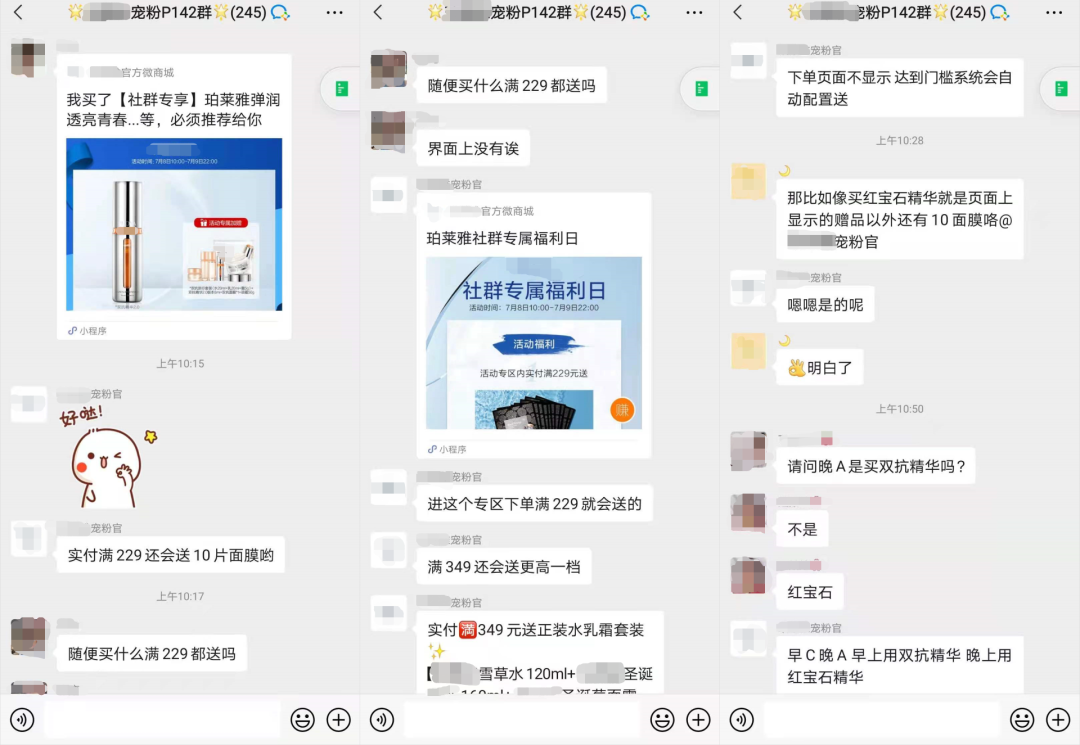1080x745 pixels.
Task: Tap the back arrow in the left chat panel
Action: point(18,13)
